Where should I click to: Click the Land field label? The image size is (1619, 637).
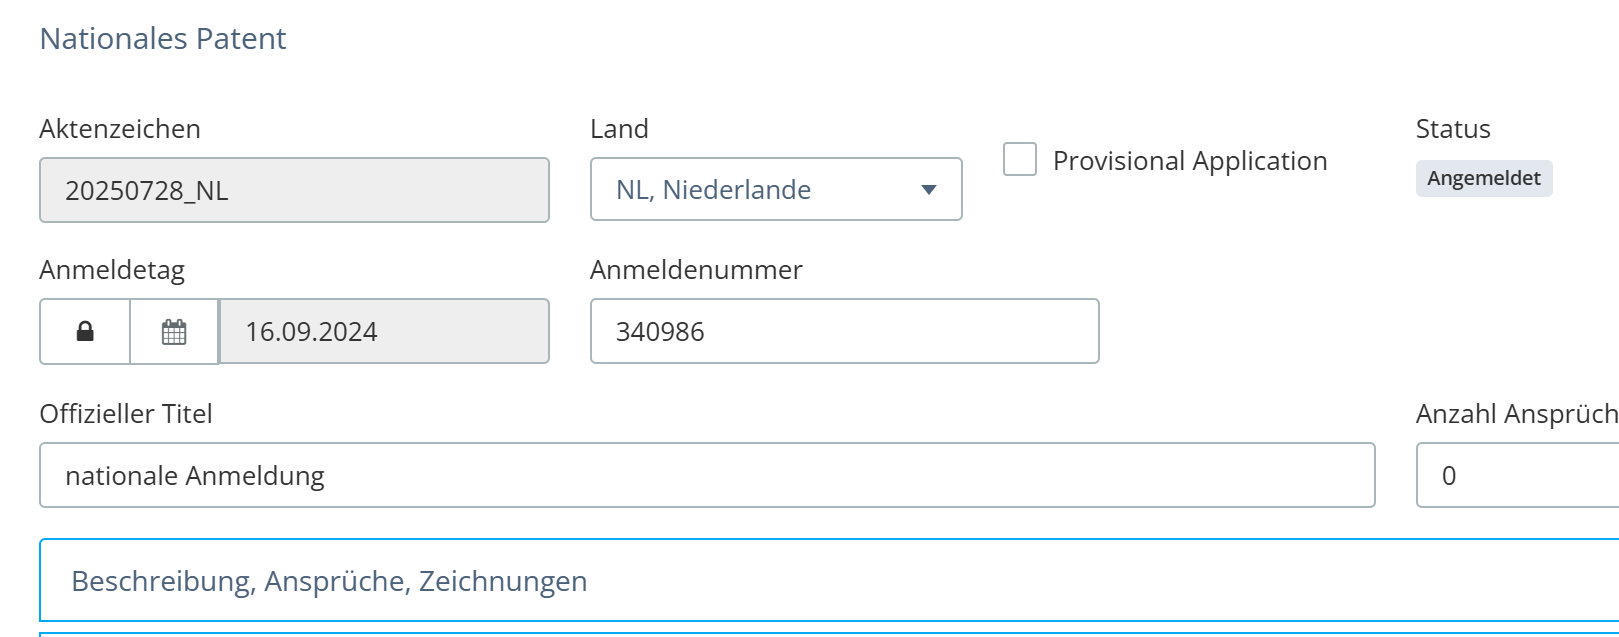(619, 129)
